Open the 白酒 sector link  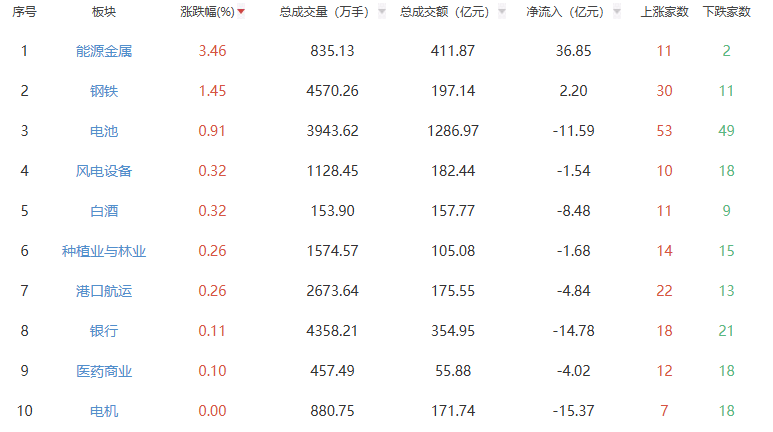(x=103, y=211)
